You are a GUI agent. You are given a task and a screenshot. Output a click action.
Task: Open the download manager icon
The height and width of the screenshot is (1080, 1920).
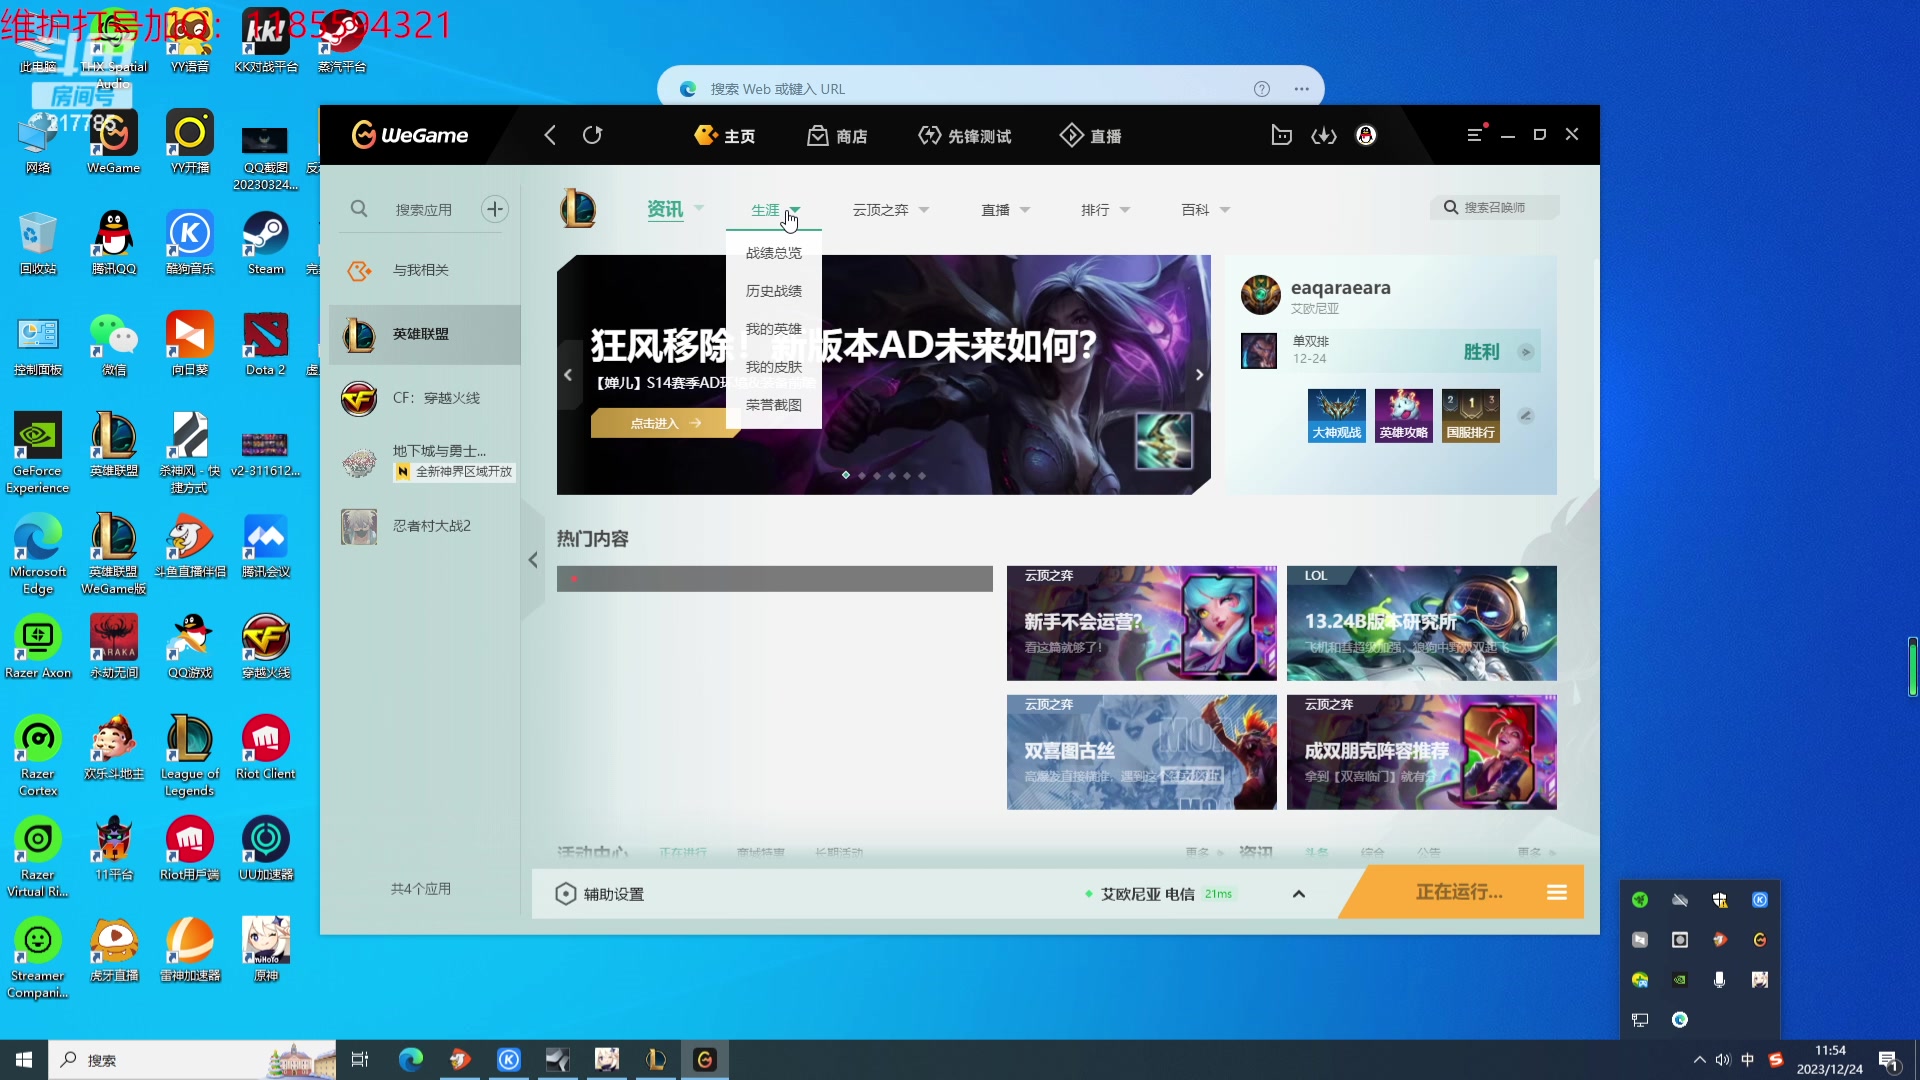tap(1324, 135)
